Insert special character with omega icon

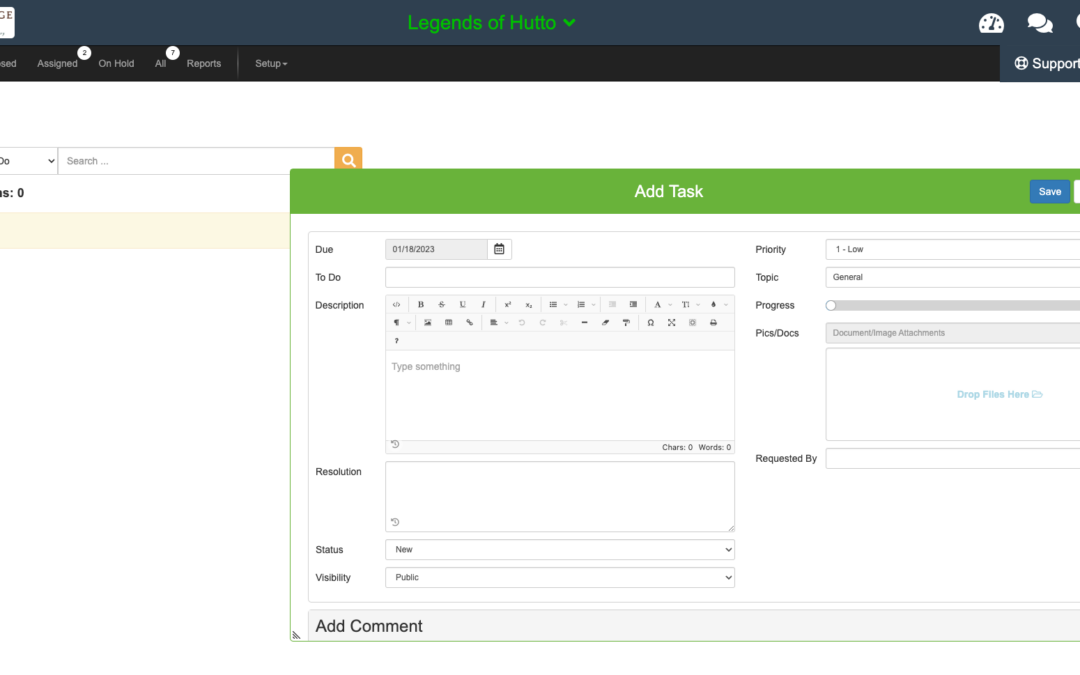(x=651, y=323)
